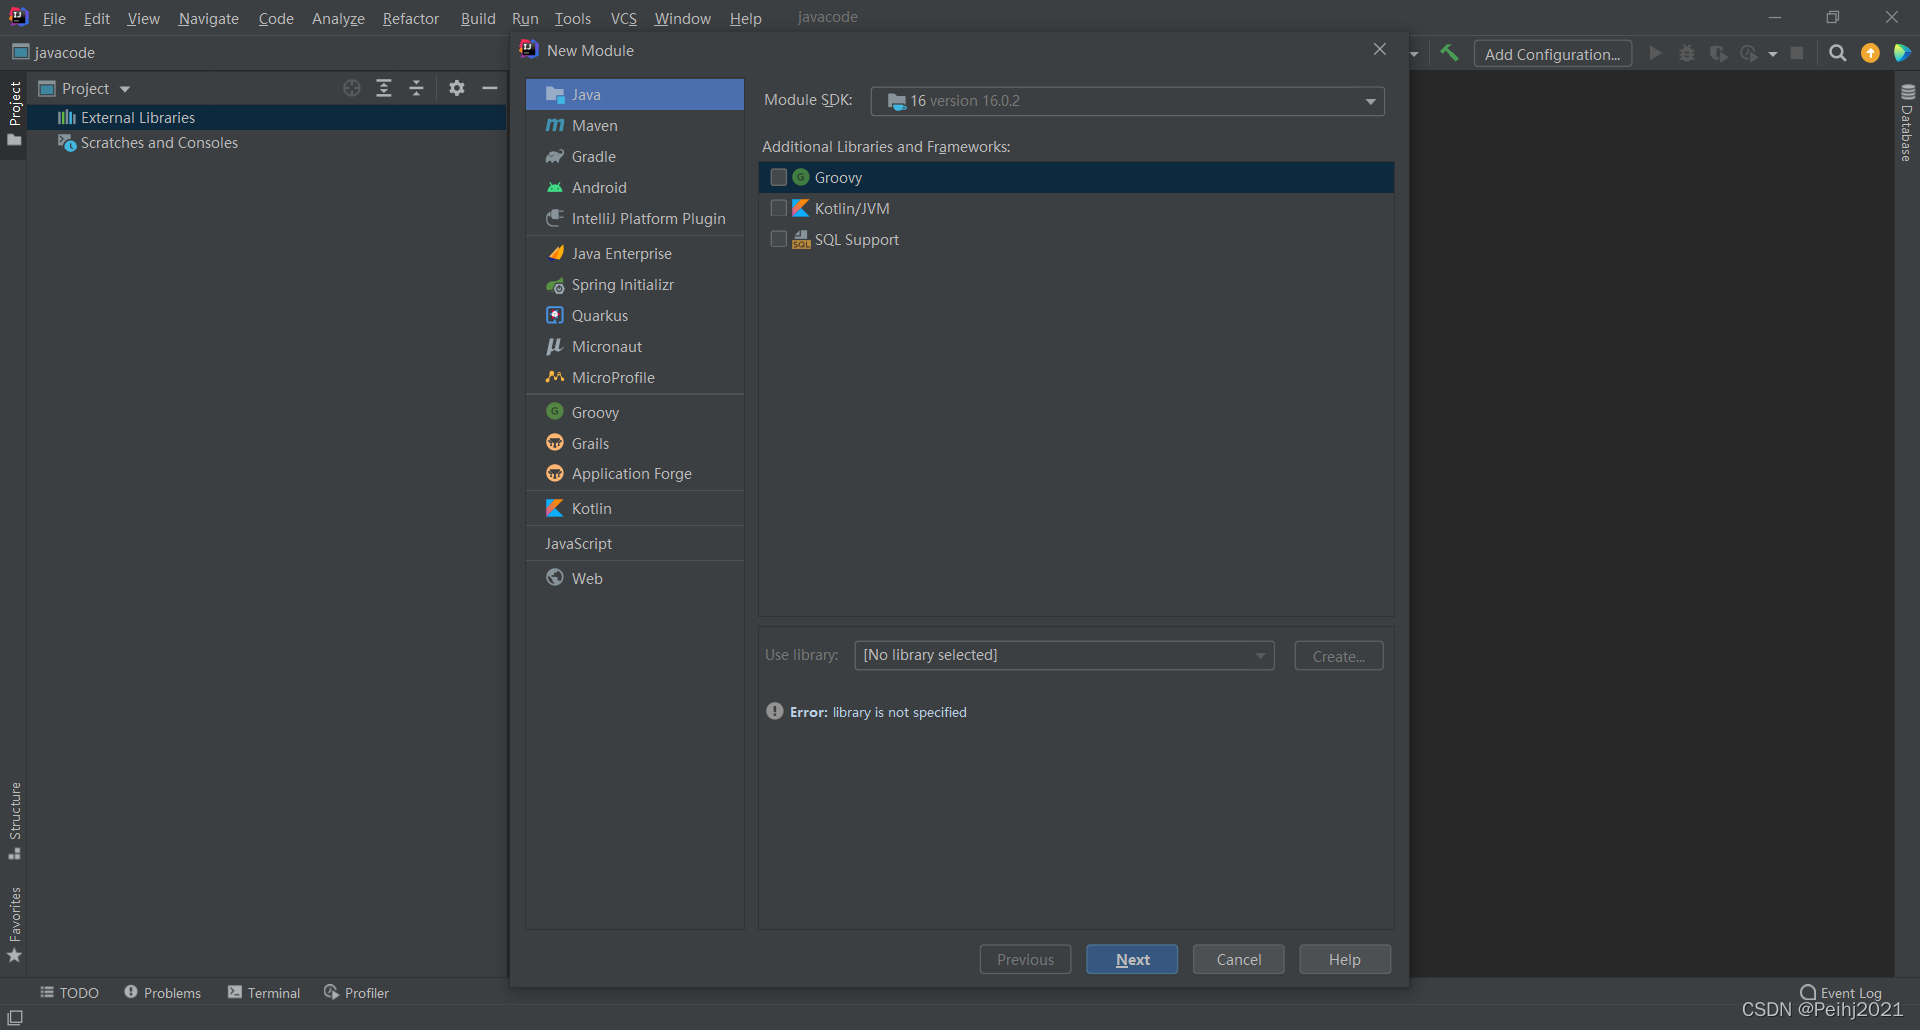Select Scratches and Consoles node
1920x1030 pixels.
(268, 142)
